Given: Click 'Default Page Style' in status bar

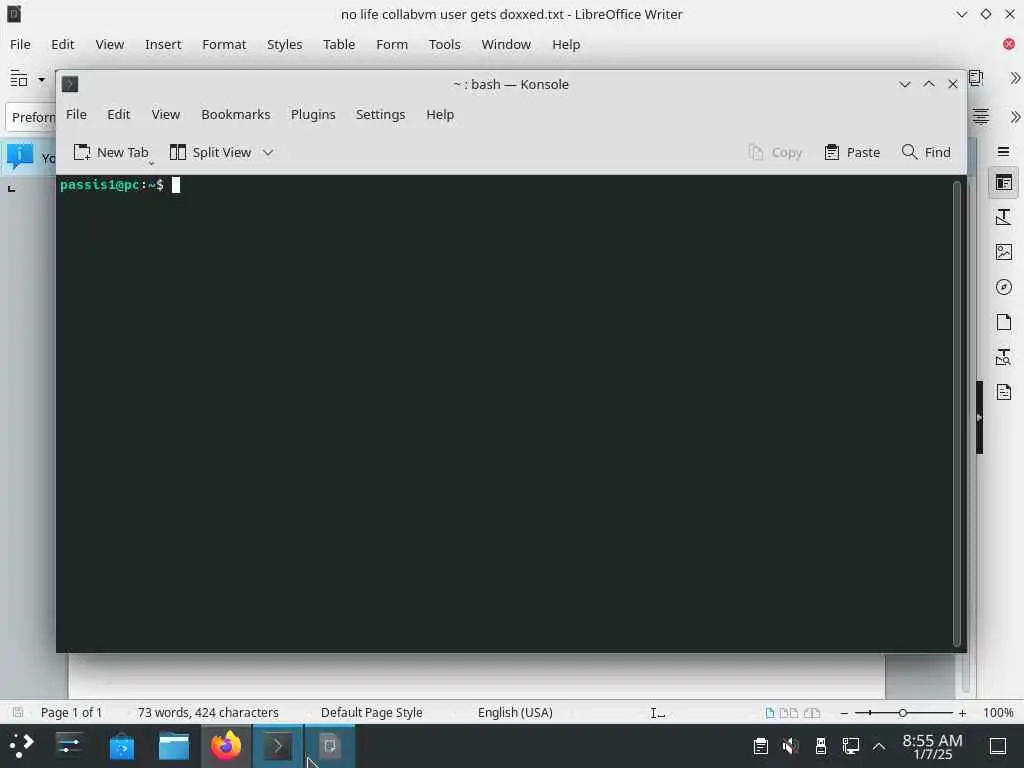Looking at the screenshot, I should [x=372, y=712].
